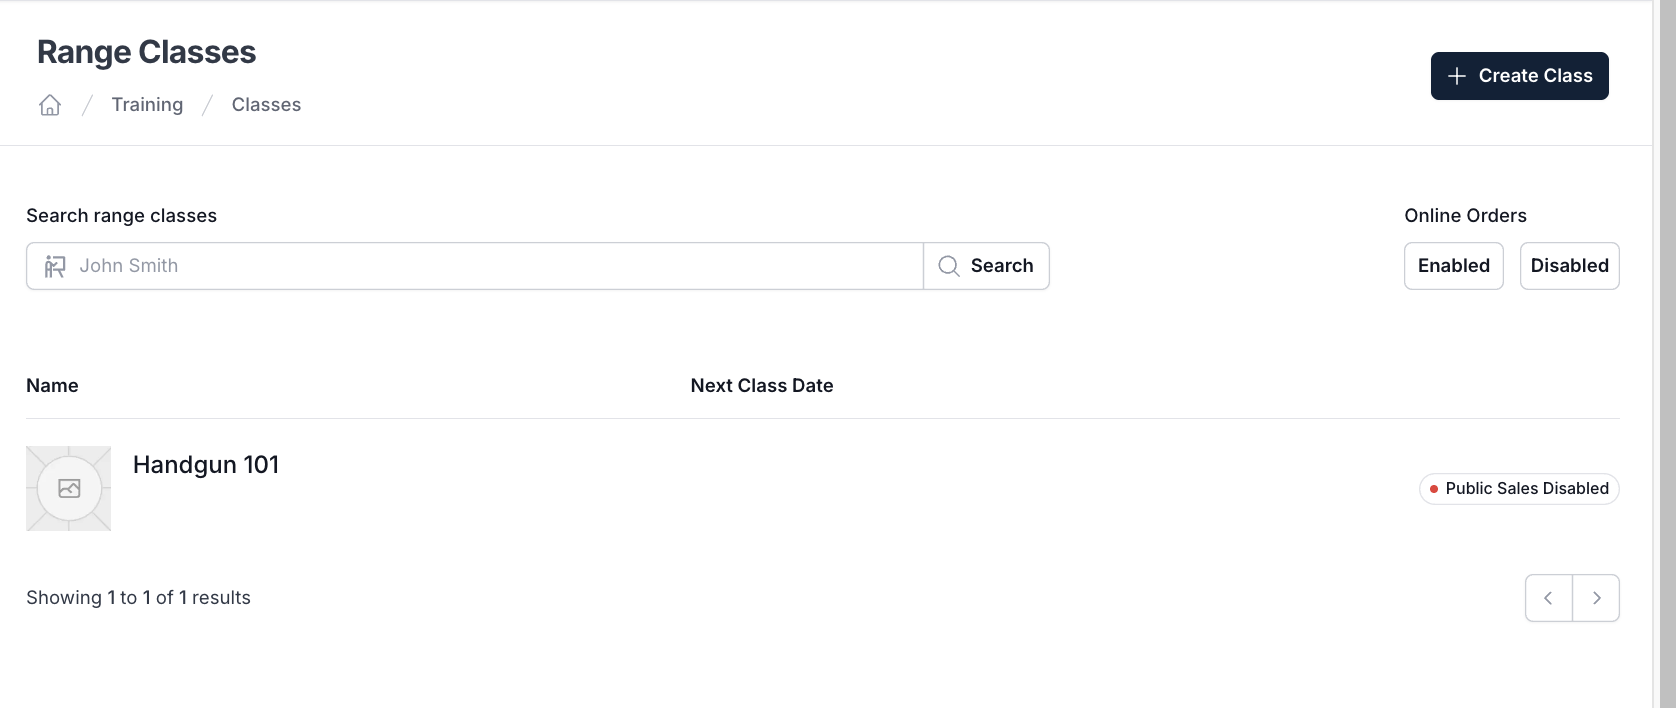Filter by Disabled online orders
This screenshot has width=1676, height=708.
(x=1570, y=266)
